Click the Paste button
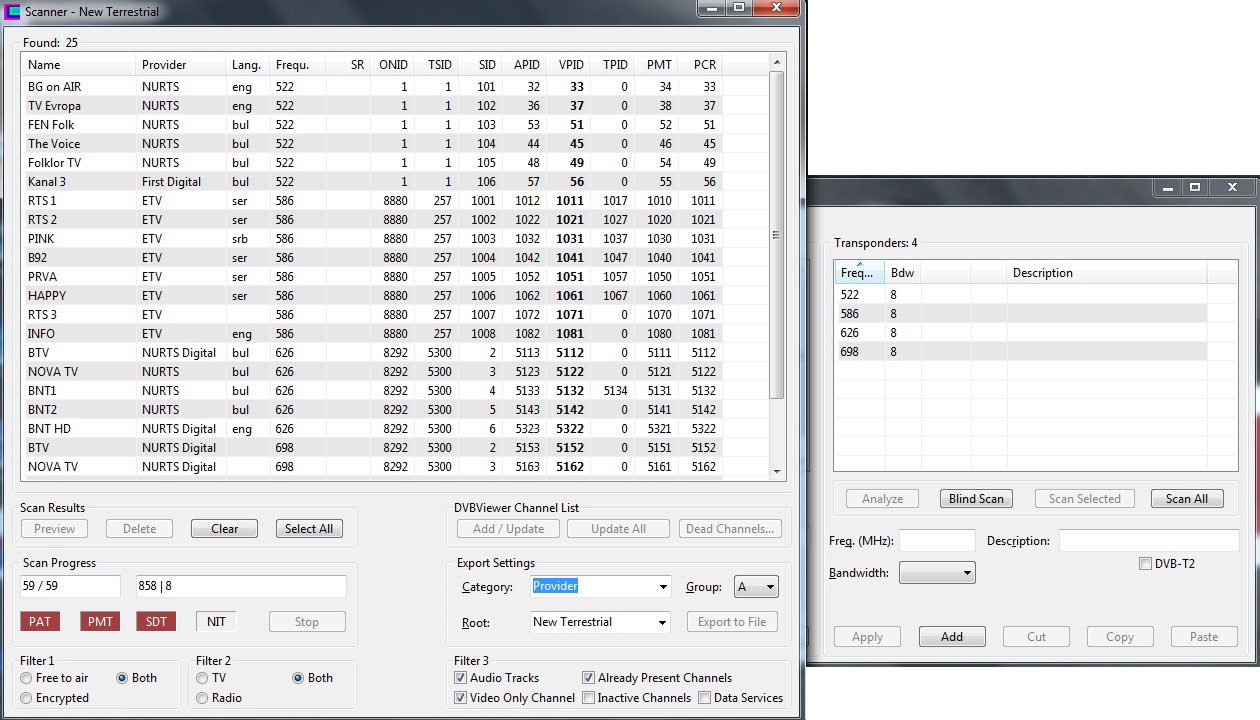 [1204, 637]
